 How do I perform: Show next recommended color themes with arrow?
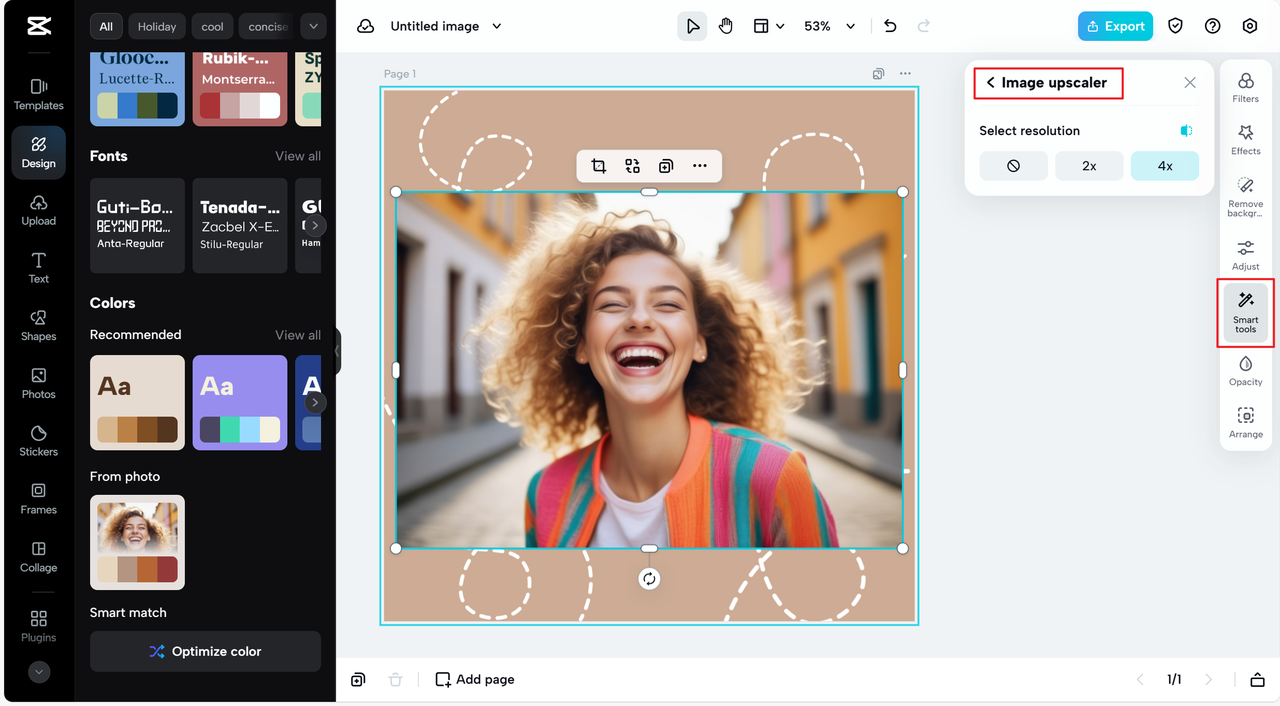pos(315,402)
